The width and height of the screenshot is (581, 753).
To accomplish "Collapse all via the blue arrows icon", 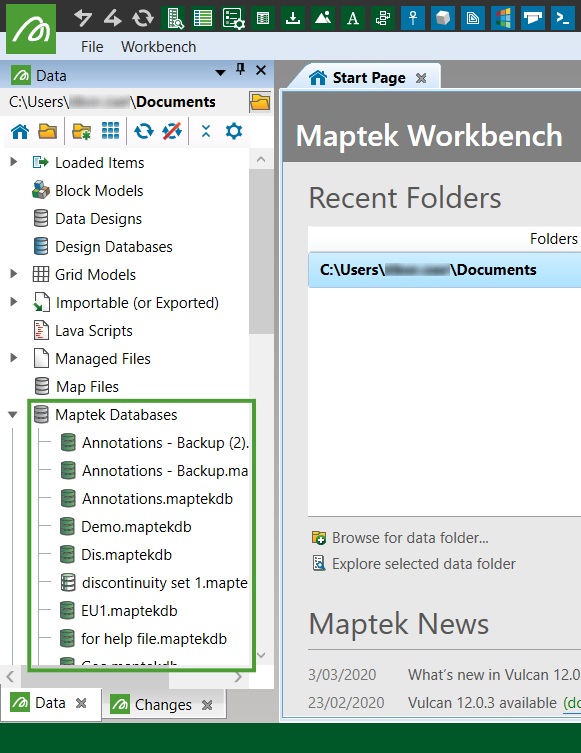I will 206,131.
